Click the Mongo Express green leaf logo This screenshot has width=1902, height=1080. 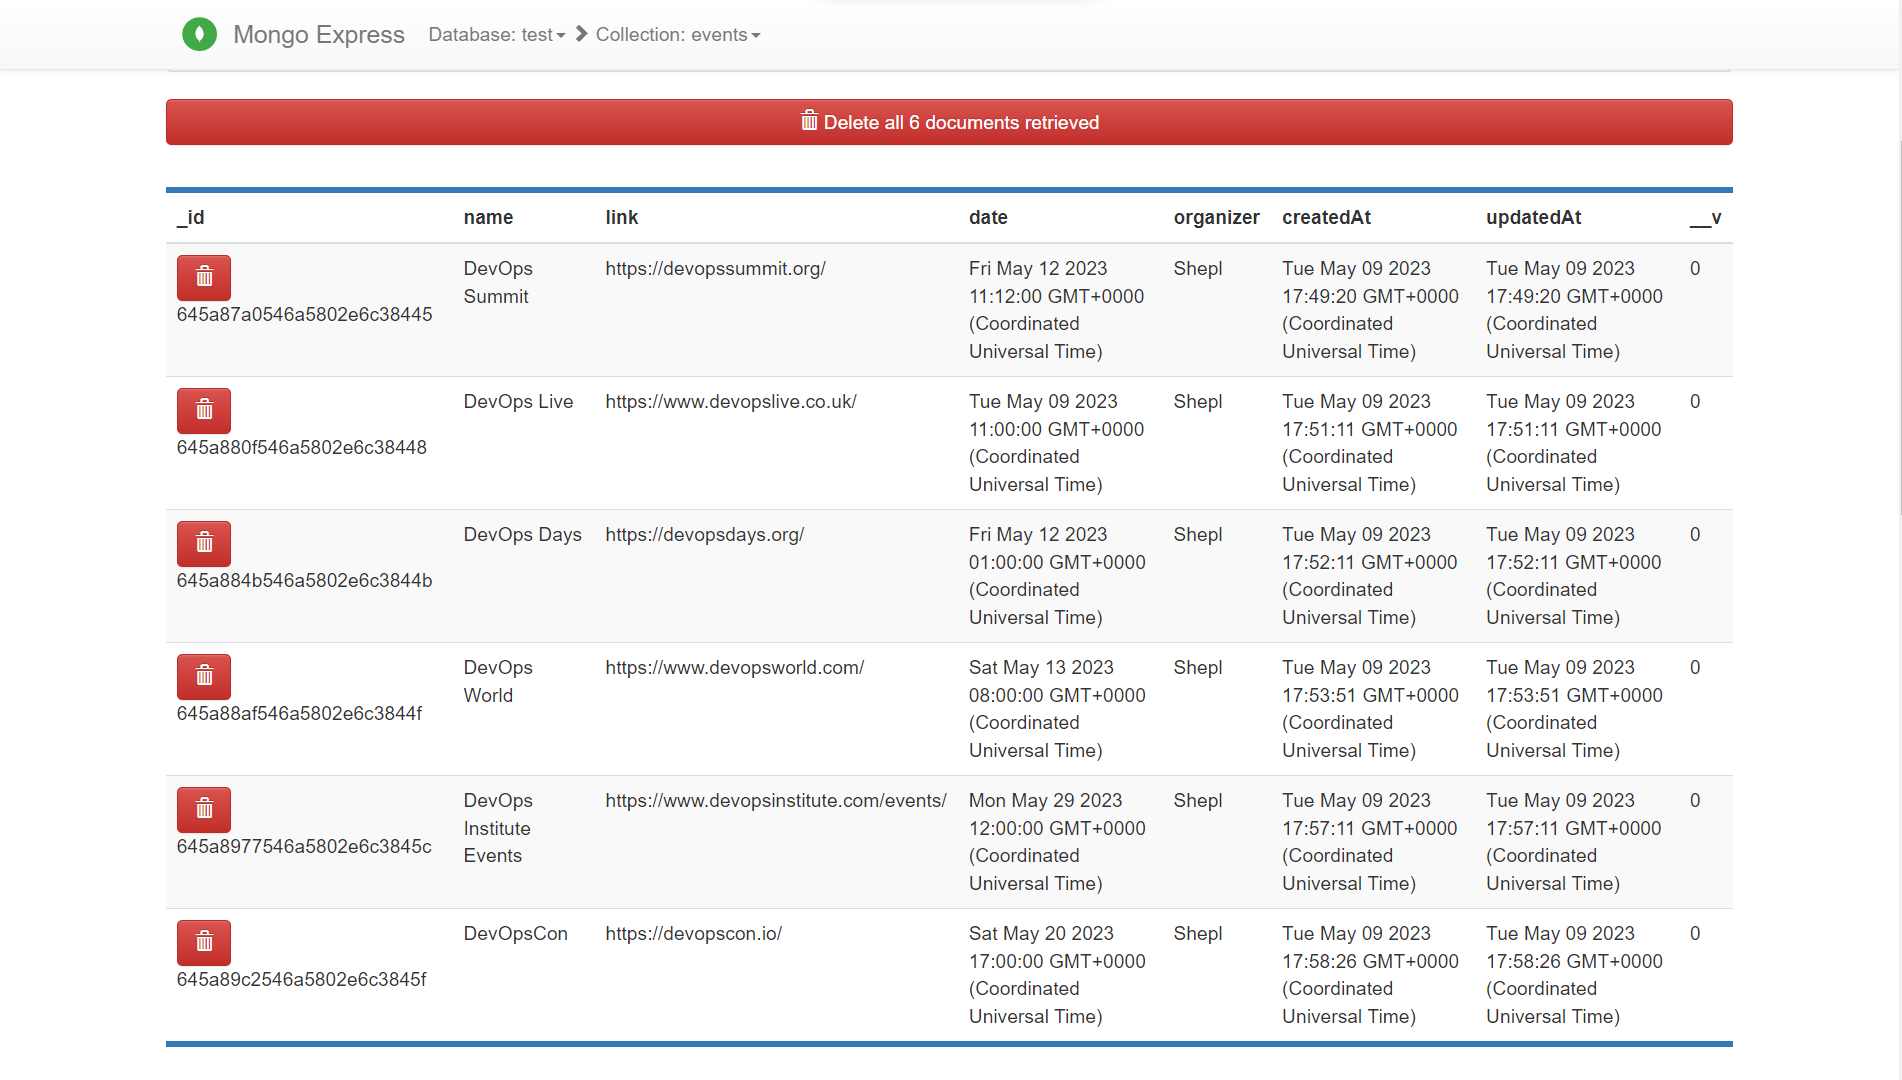point(199,34)
